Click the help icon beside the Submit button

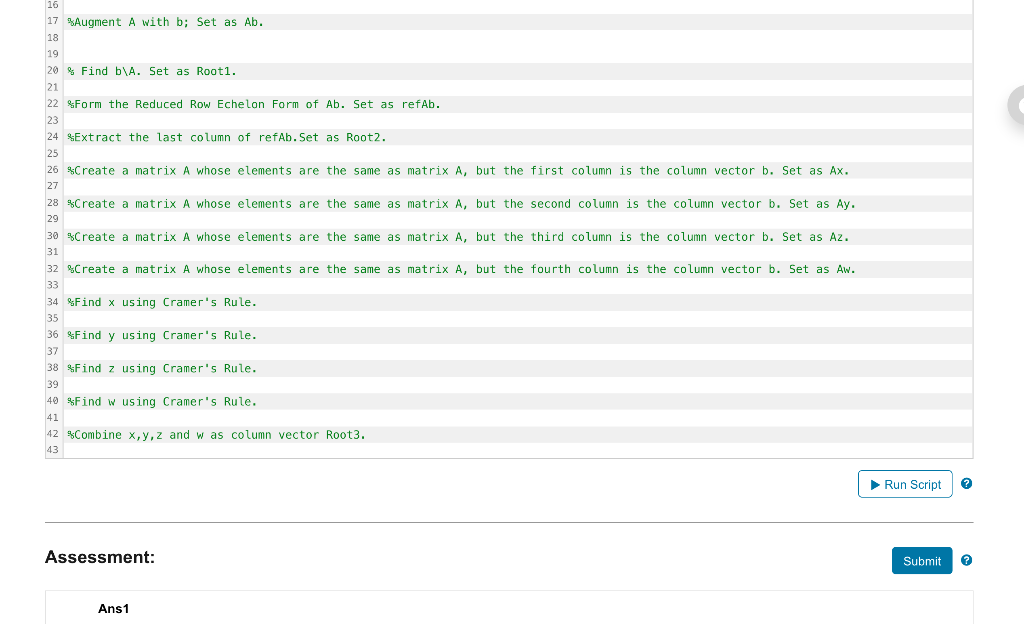coord(966,560)
